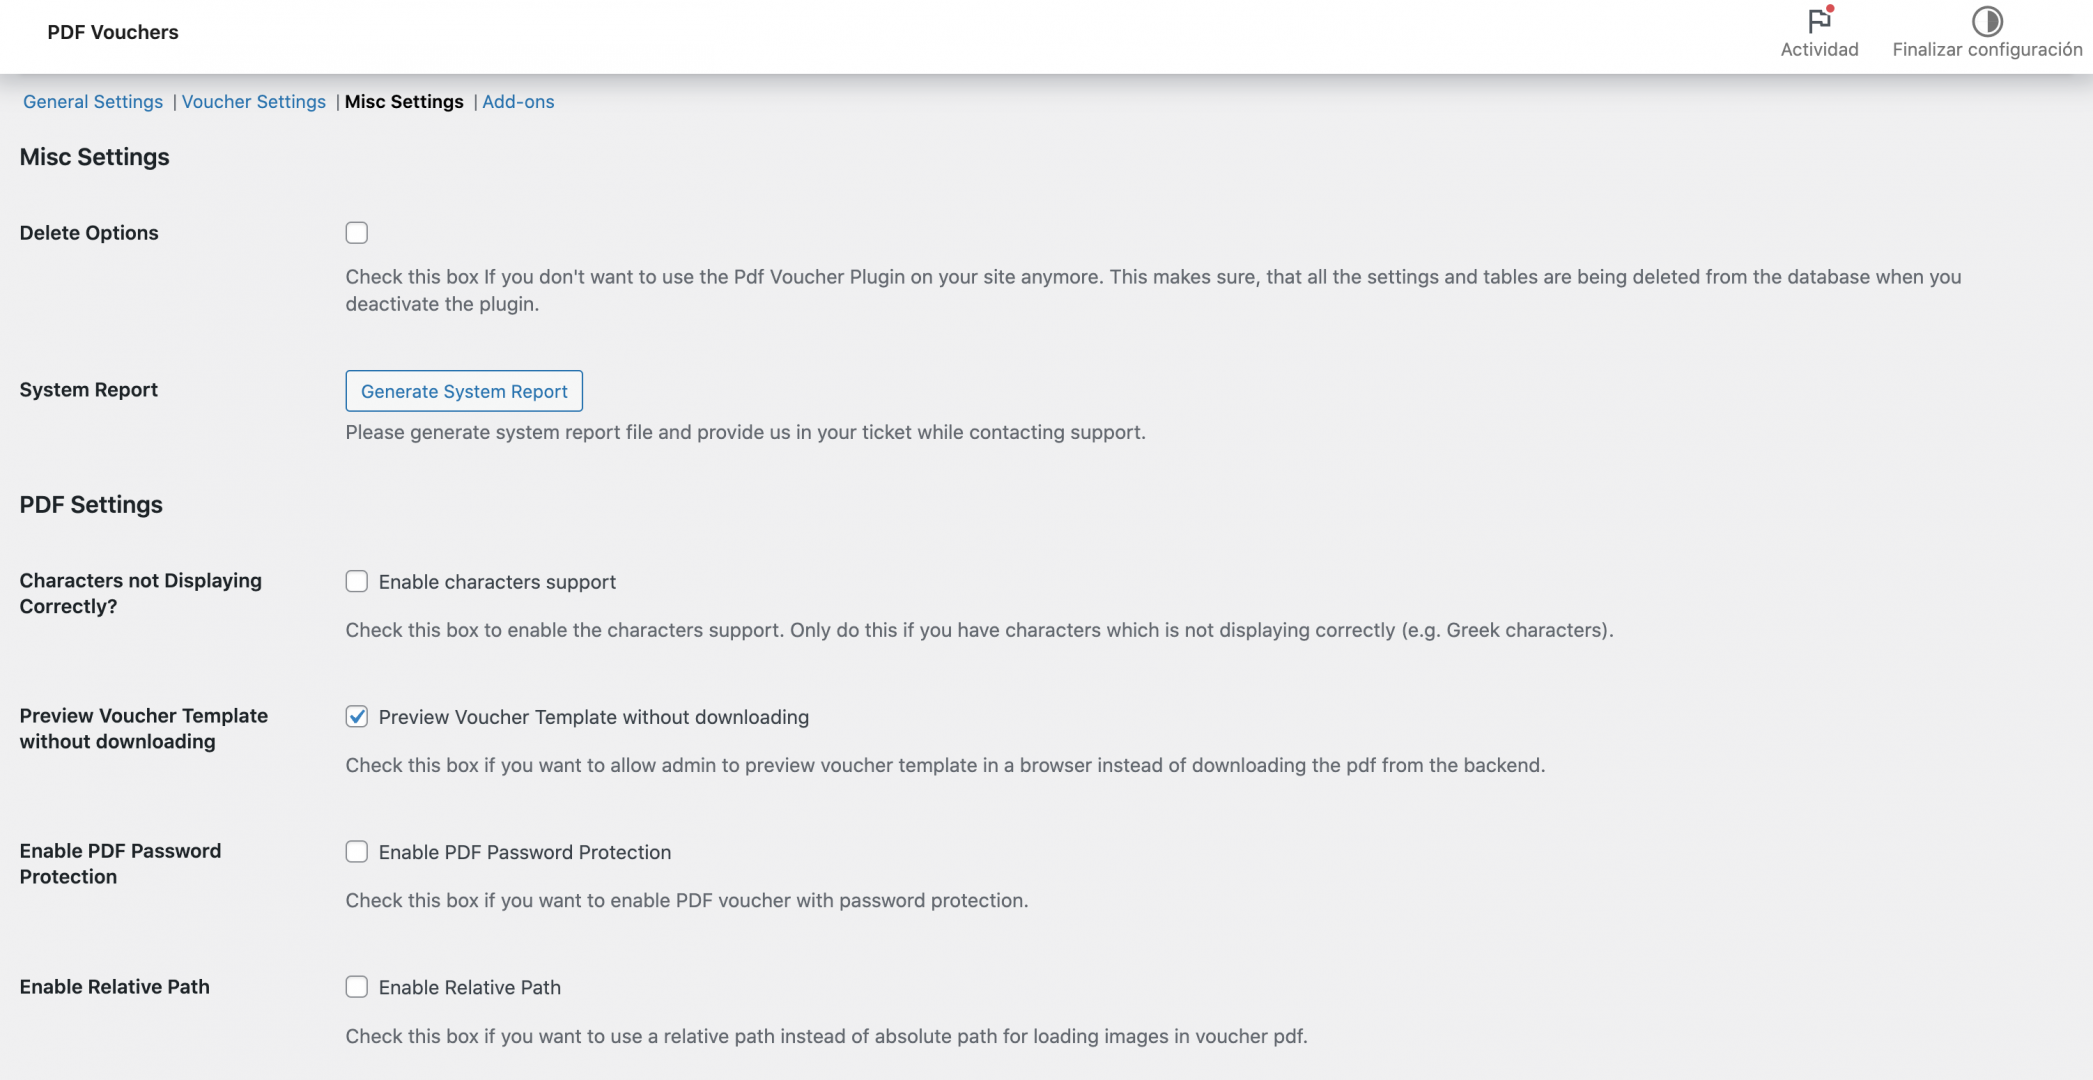Uncheck Preview Voucher Template without downloading
The image size is (2093, 1080).
click(x=357, y=717)
